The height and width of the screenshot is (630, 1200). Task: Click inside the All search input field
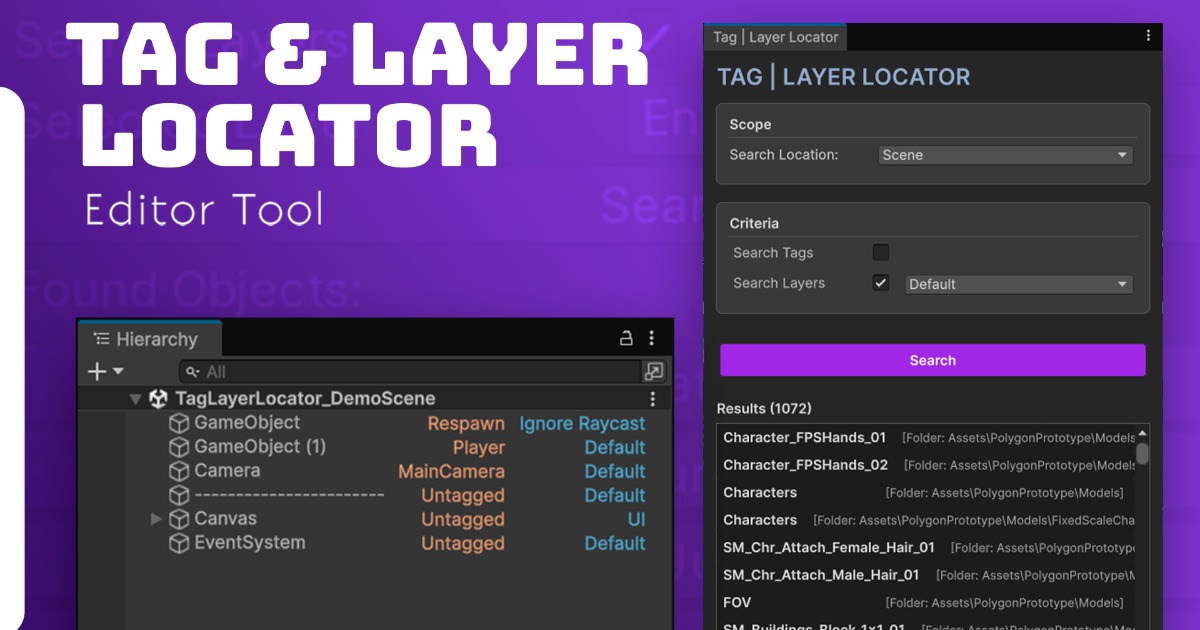400,371
